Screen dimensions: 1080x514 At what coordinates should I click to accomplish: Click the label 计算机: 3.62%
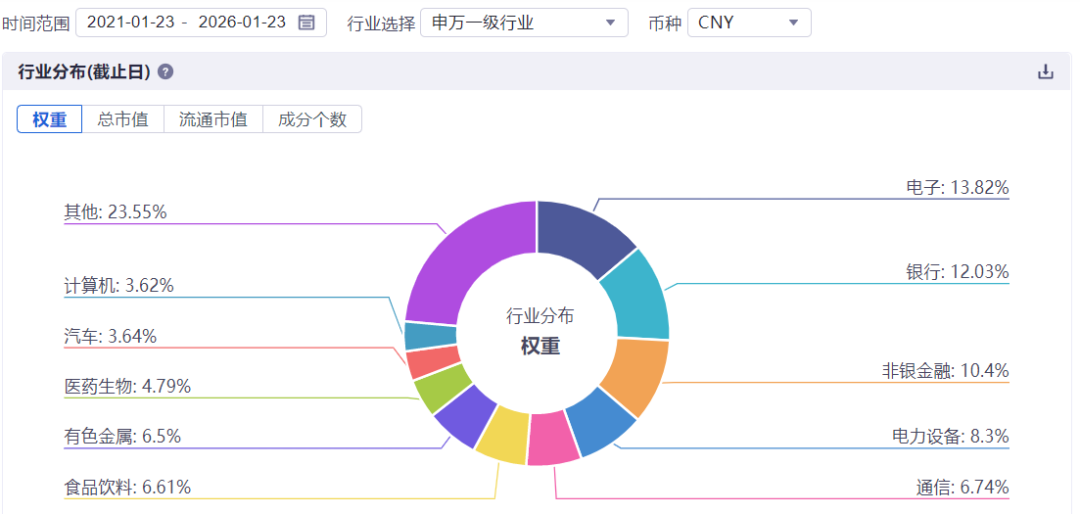pyautogui.click(x=118, y=285)
